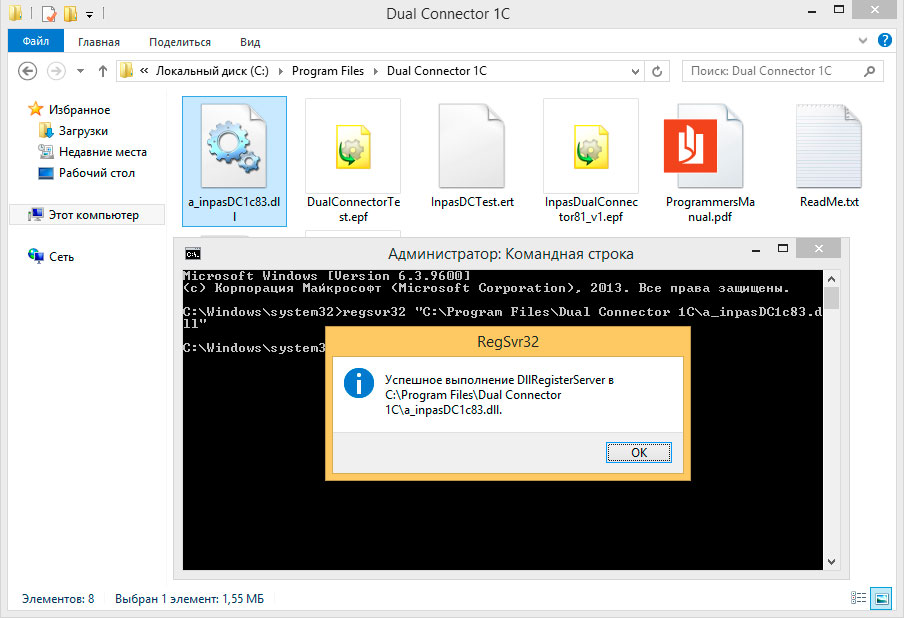Image resolution: width=904 pixels, height=618 pixels.
Task: Select the ProgrammersManual.pdf file icon
Action: click(x=704, y=146)
